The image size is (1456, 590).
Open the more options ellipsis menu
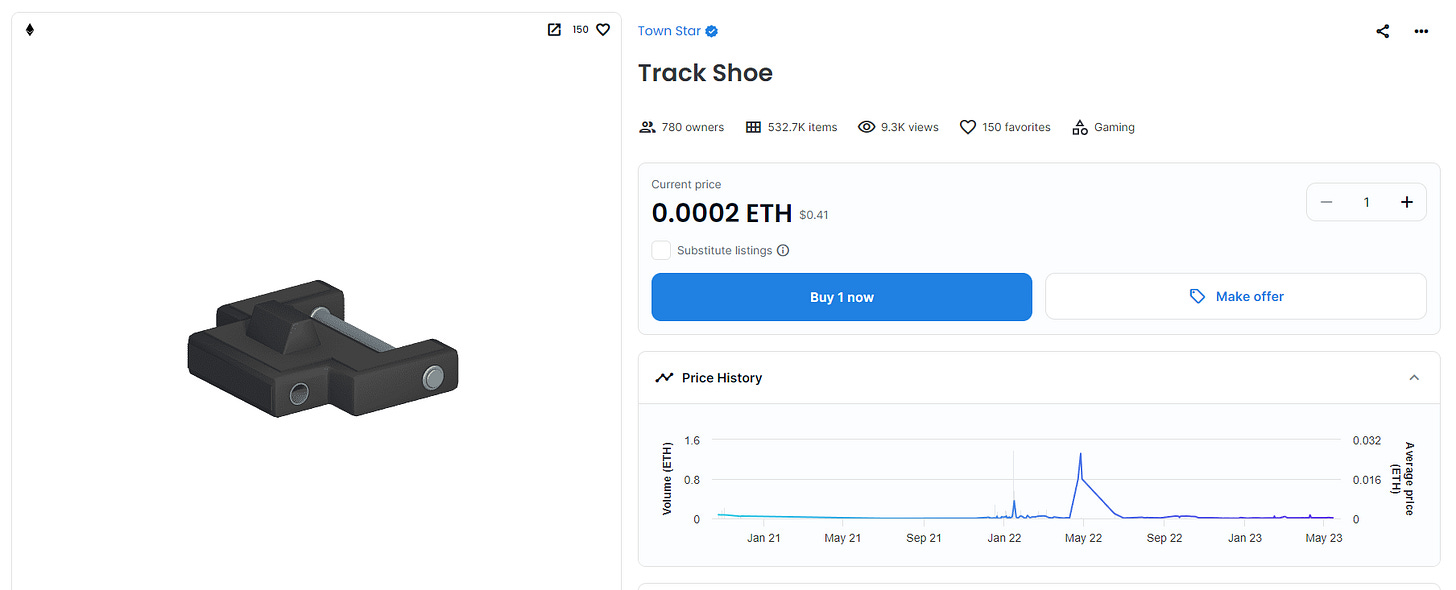coord(1421,31)
